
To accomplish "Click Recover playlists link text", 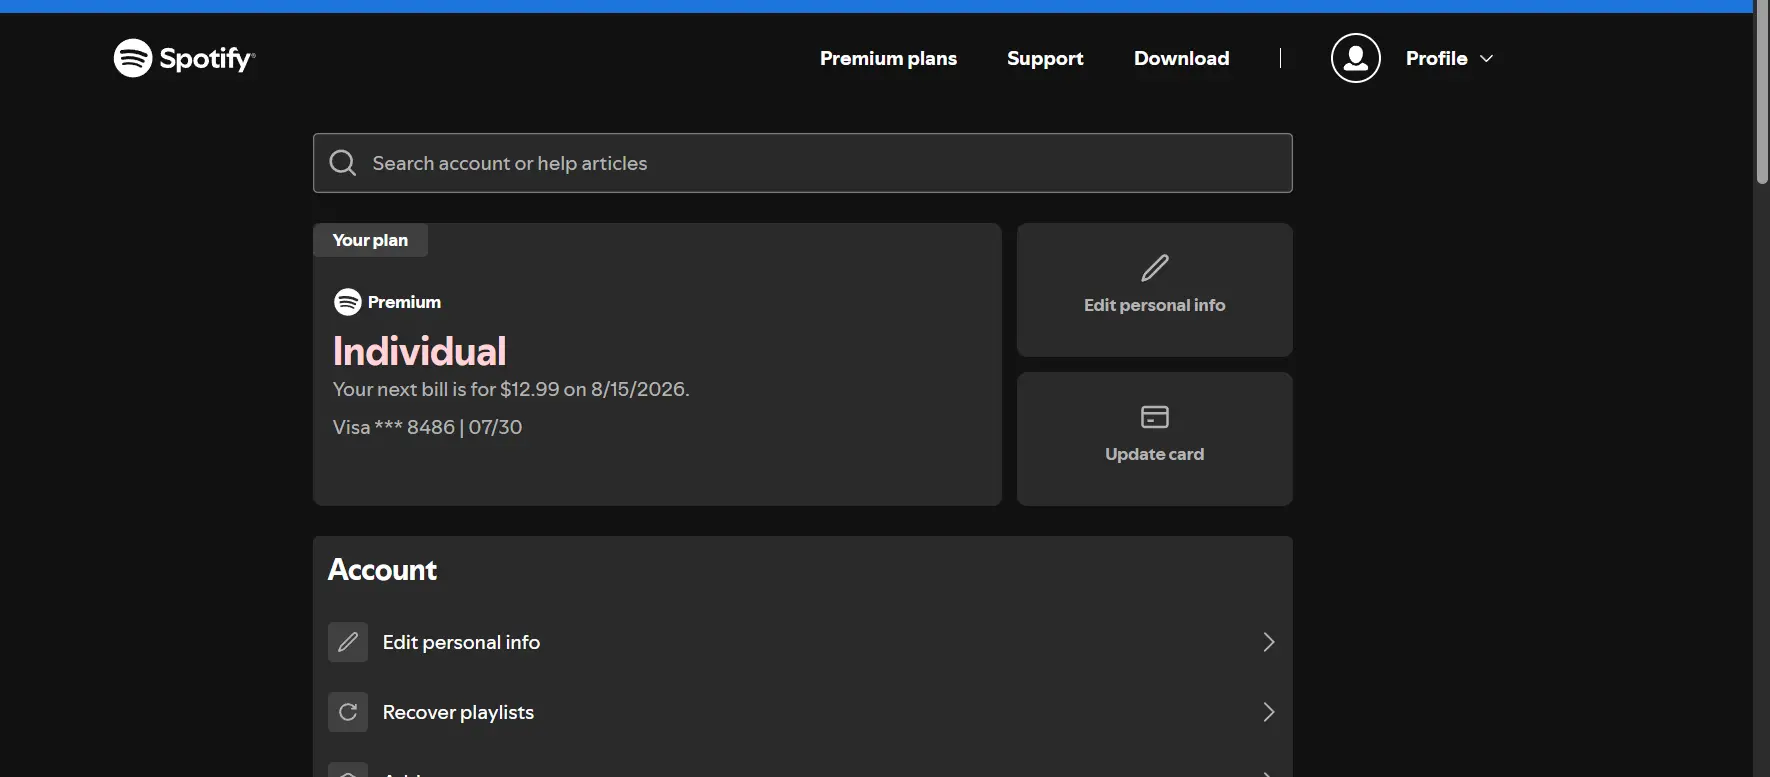I will [x=458, y=712].
